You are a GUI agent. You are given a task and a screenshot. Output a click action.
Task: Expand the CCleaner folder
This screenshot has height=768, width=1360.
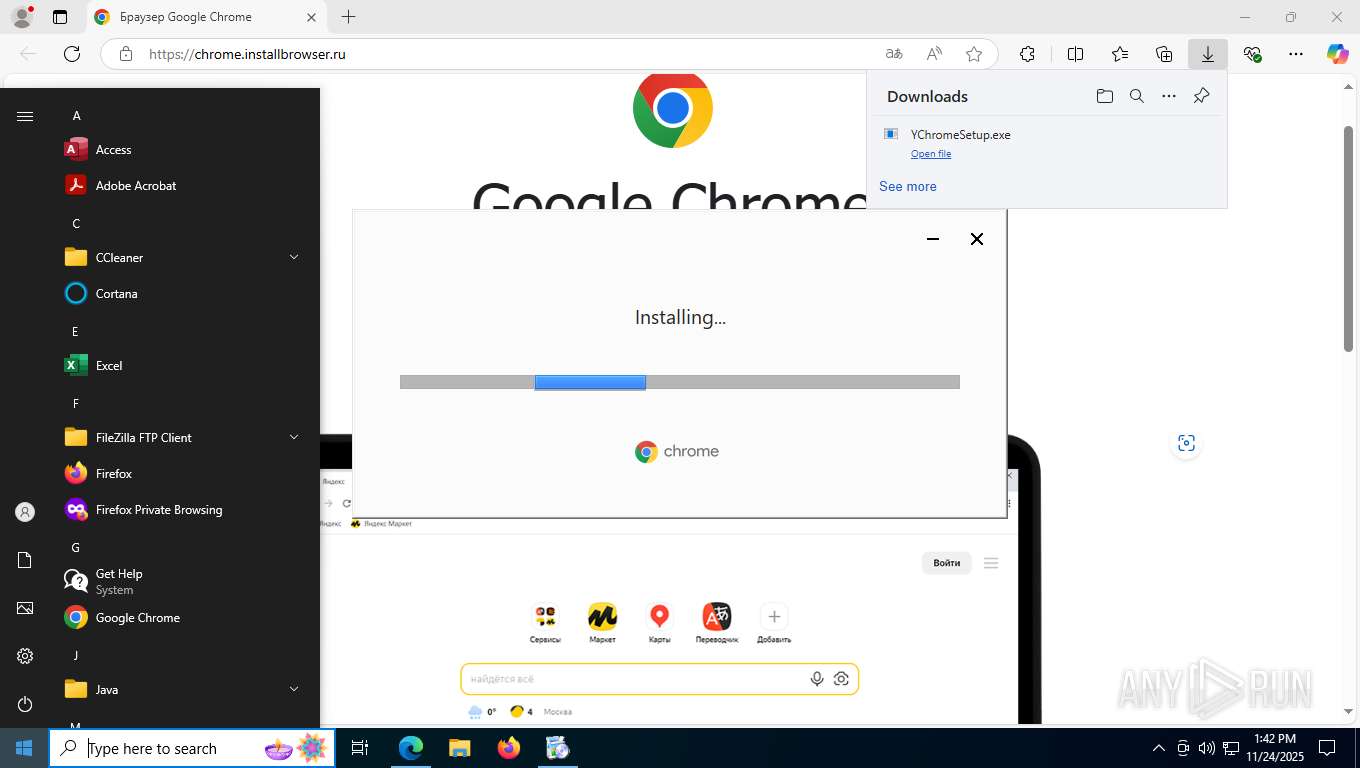[x=180, y=258]
